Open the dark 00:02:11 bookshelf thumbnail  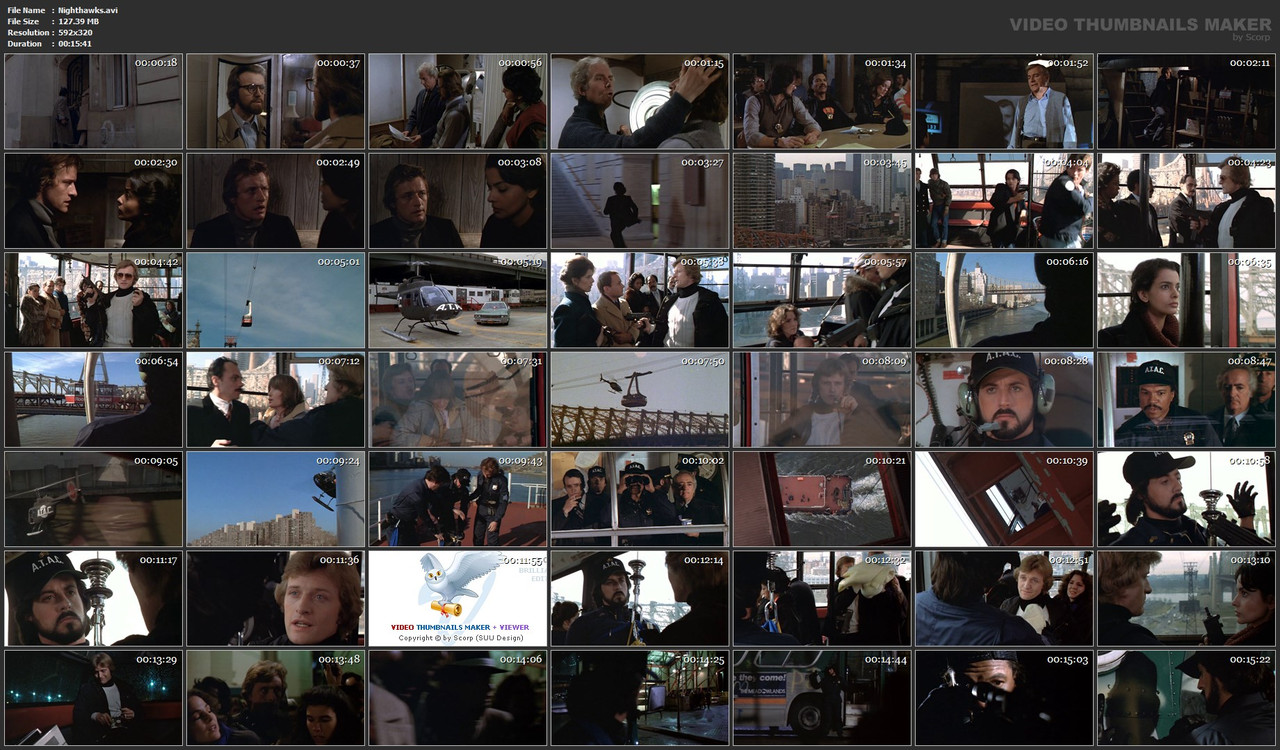(1186, 101)
